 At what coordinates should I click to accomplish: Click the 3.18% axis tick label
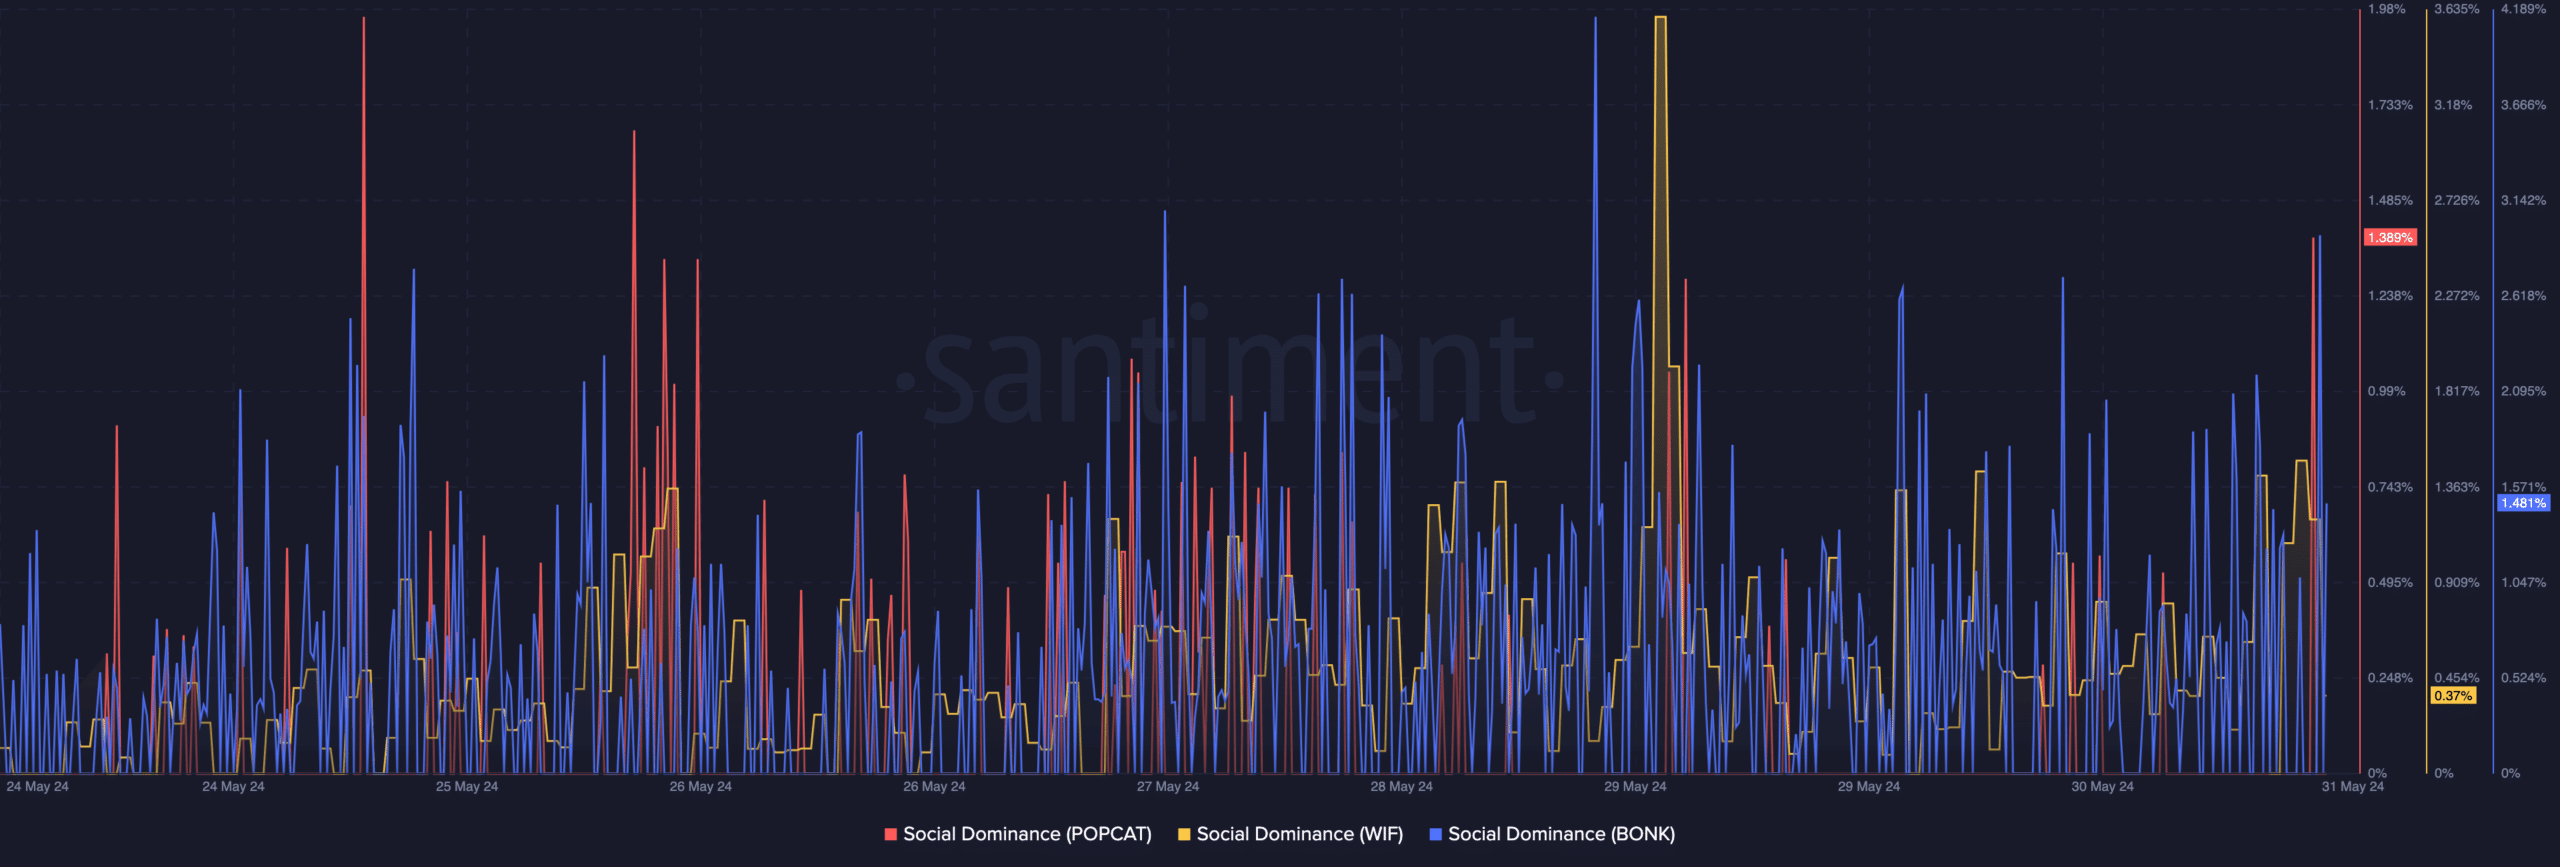[x=2453, y=105]
